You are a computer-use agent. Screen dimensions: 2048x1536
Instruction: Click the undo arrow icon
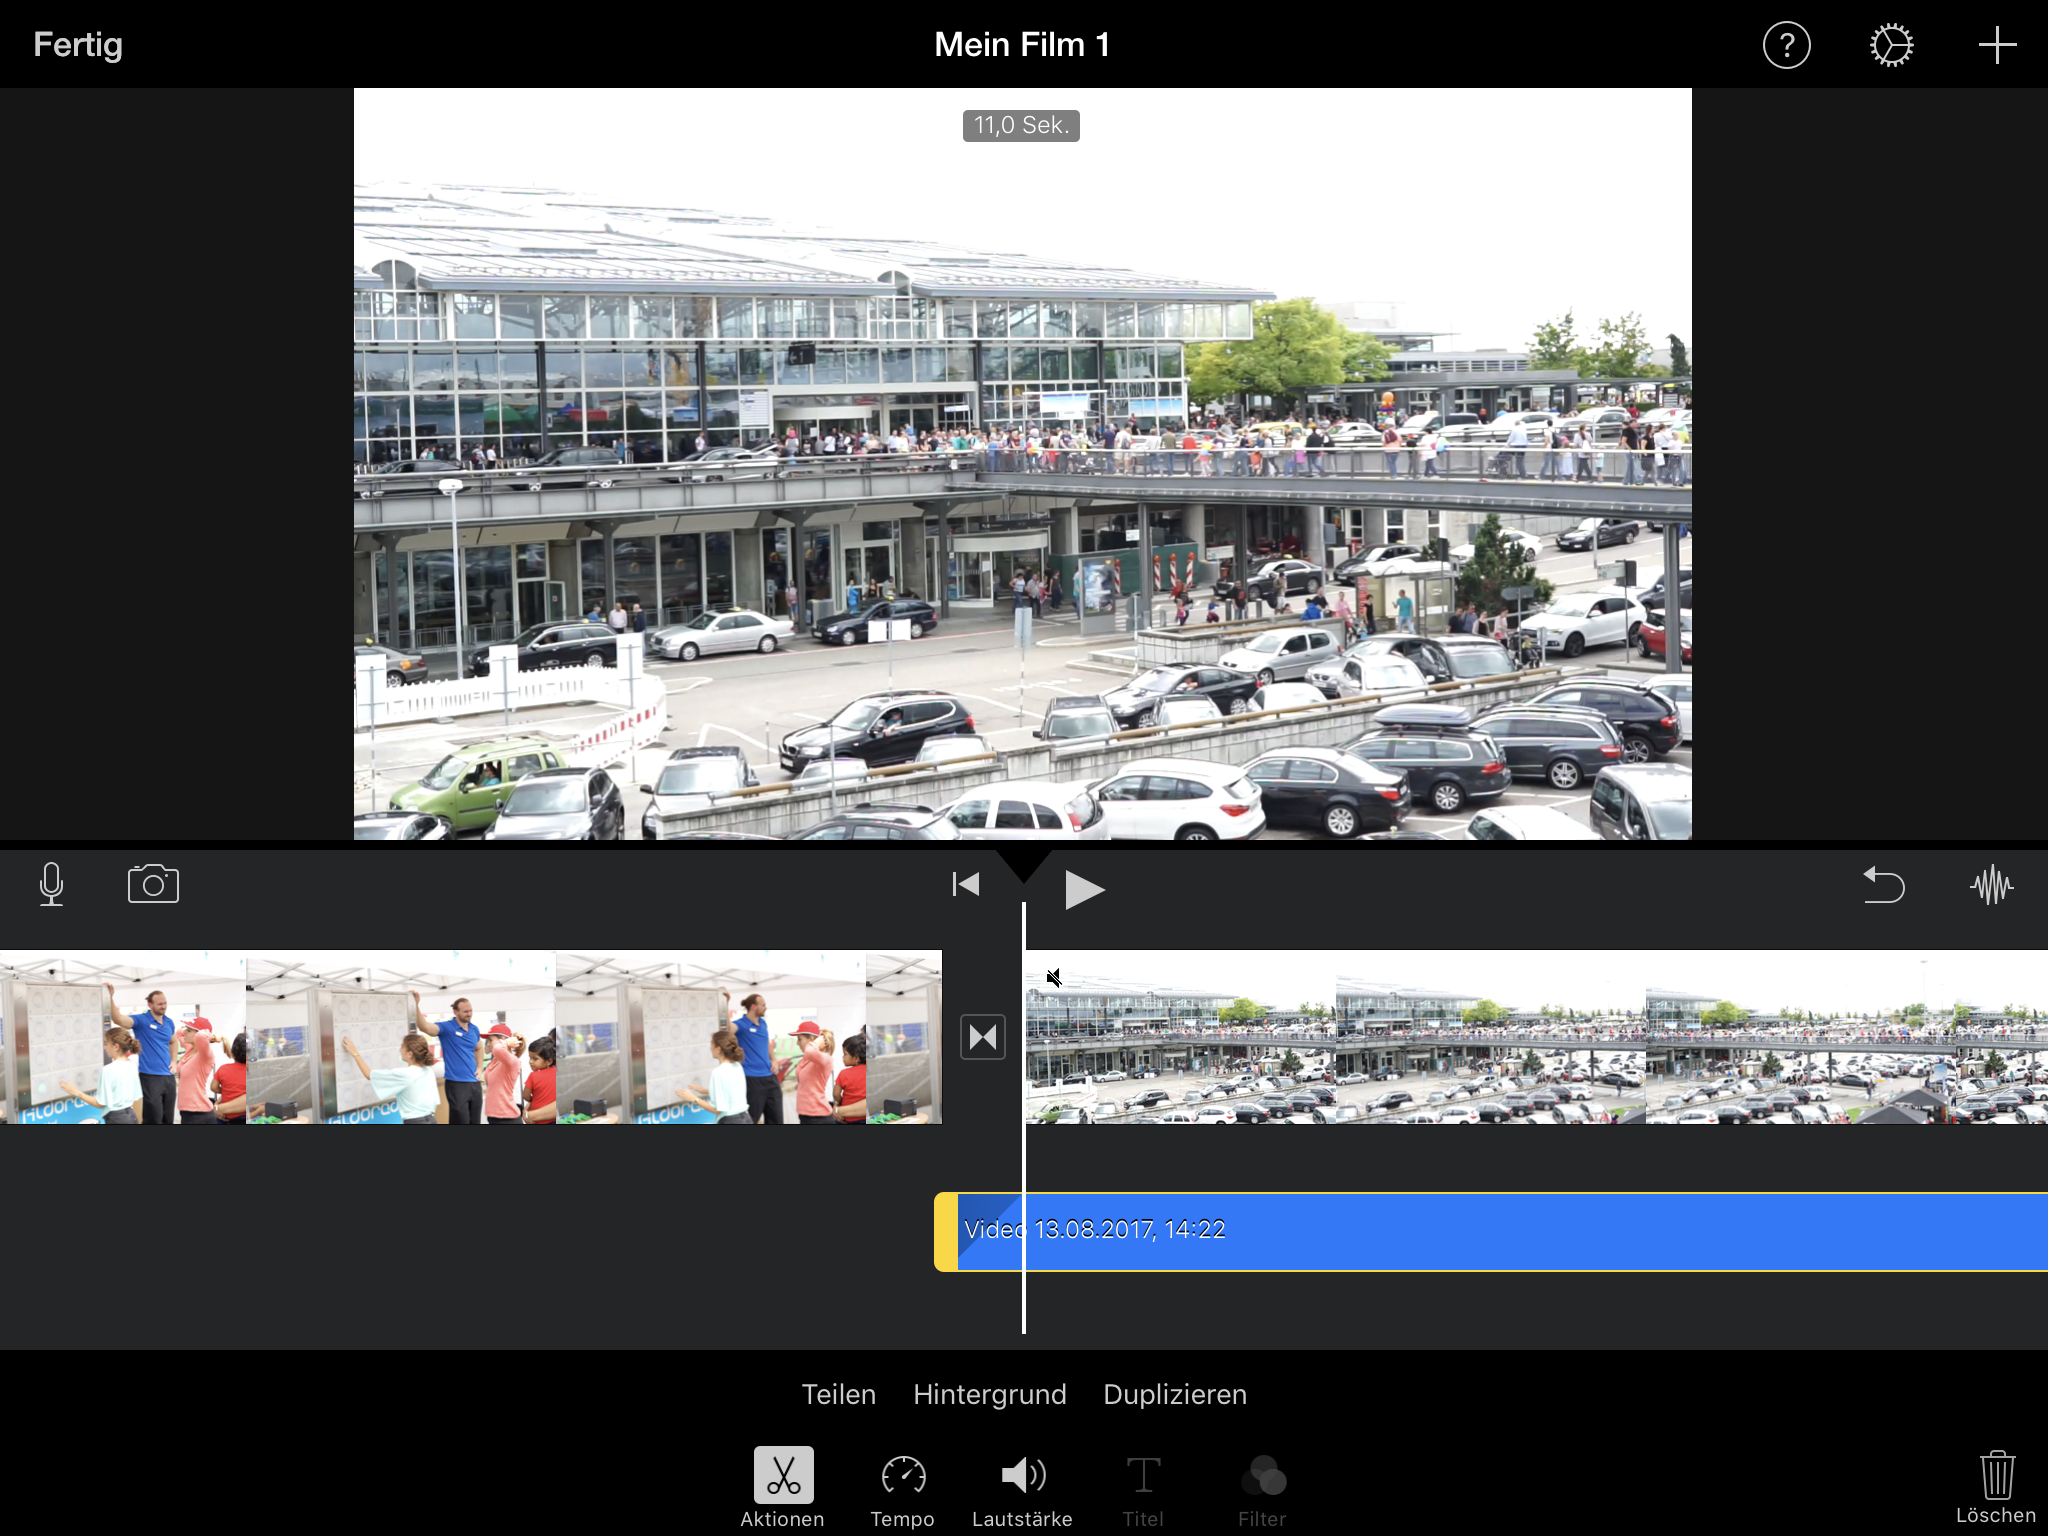pyautogui.click(x=1884, y=885)
